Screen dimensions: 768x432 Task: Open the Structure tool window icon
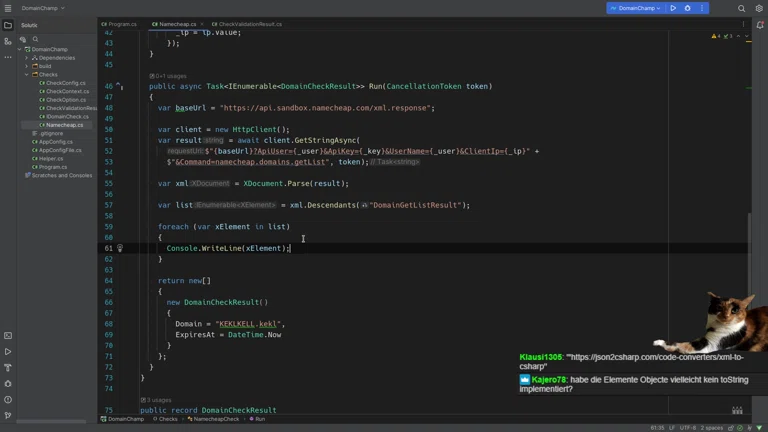point(8,42)
